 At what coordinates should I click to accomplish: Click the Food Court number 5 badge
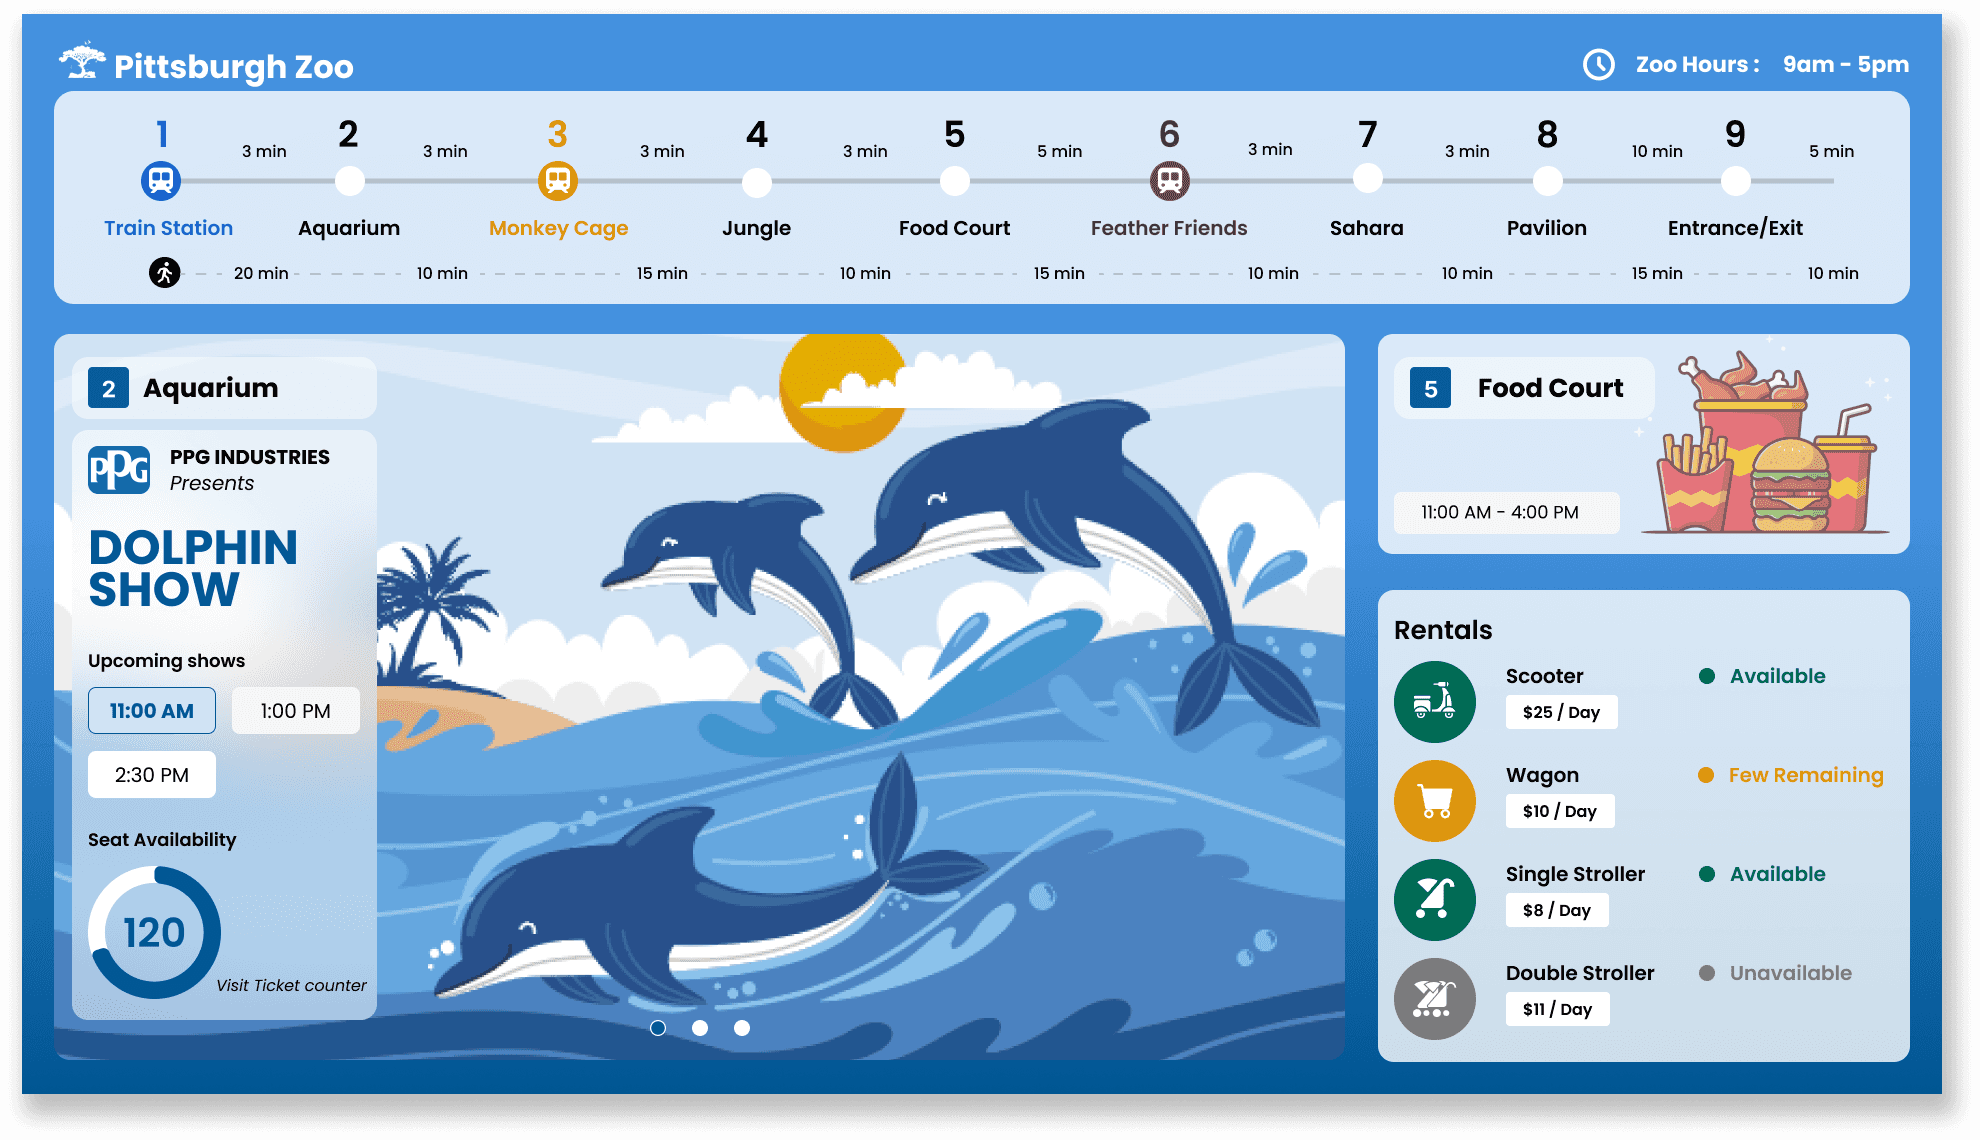pyautogui.click(x=1430, y=388)
